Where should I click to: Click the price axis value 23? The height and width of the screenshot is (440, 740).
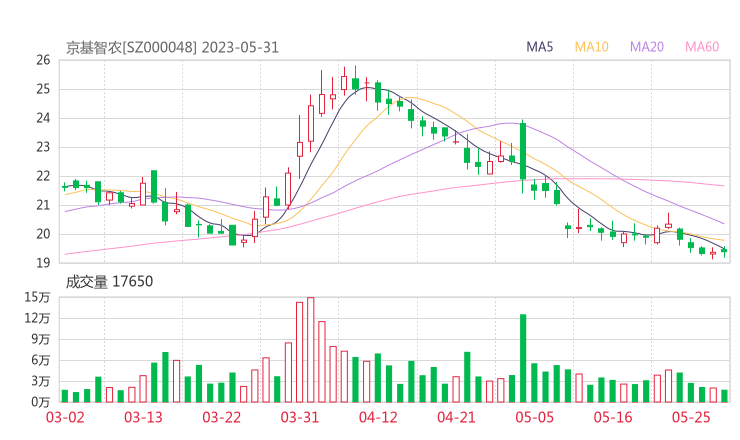pyautogui.click(x=43, y=147)
